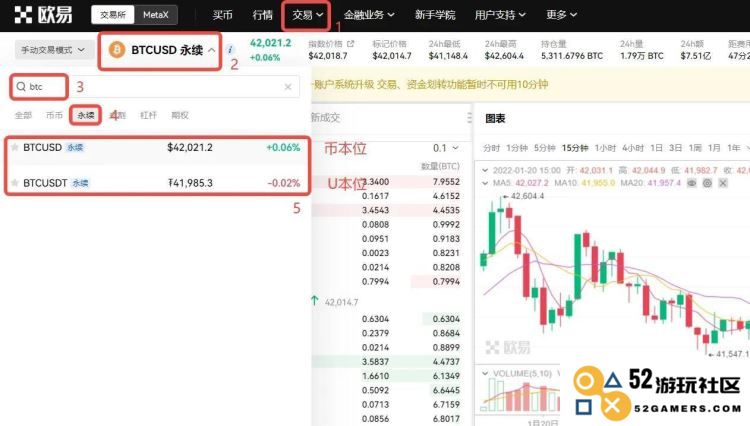Screen dimensions: 750x426
Task: Click the 欧易 logo in header
Action: click(43, 15)
